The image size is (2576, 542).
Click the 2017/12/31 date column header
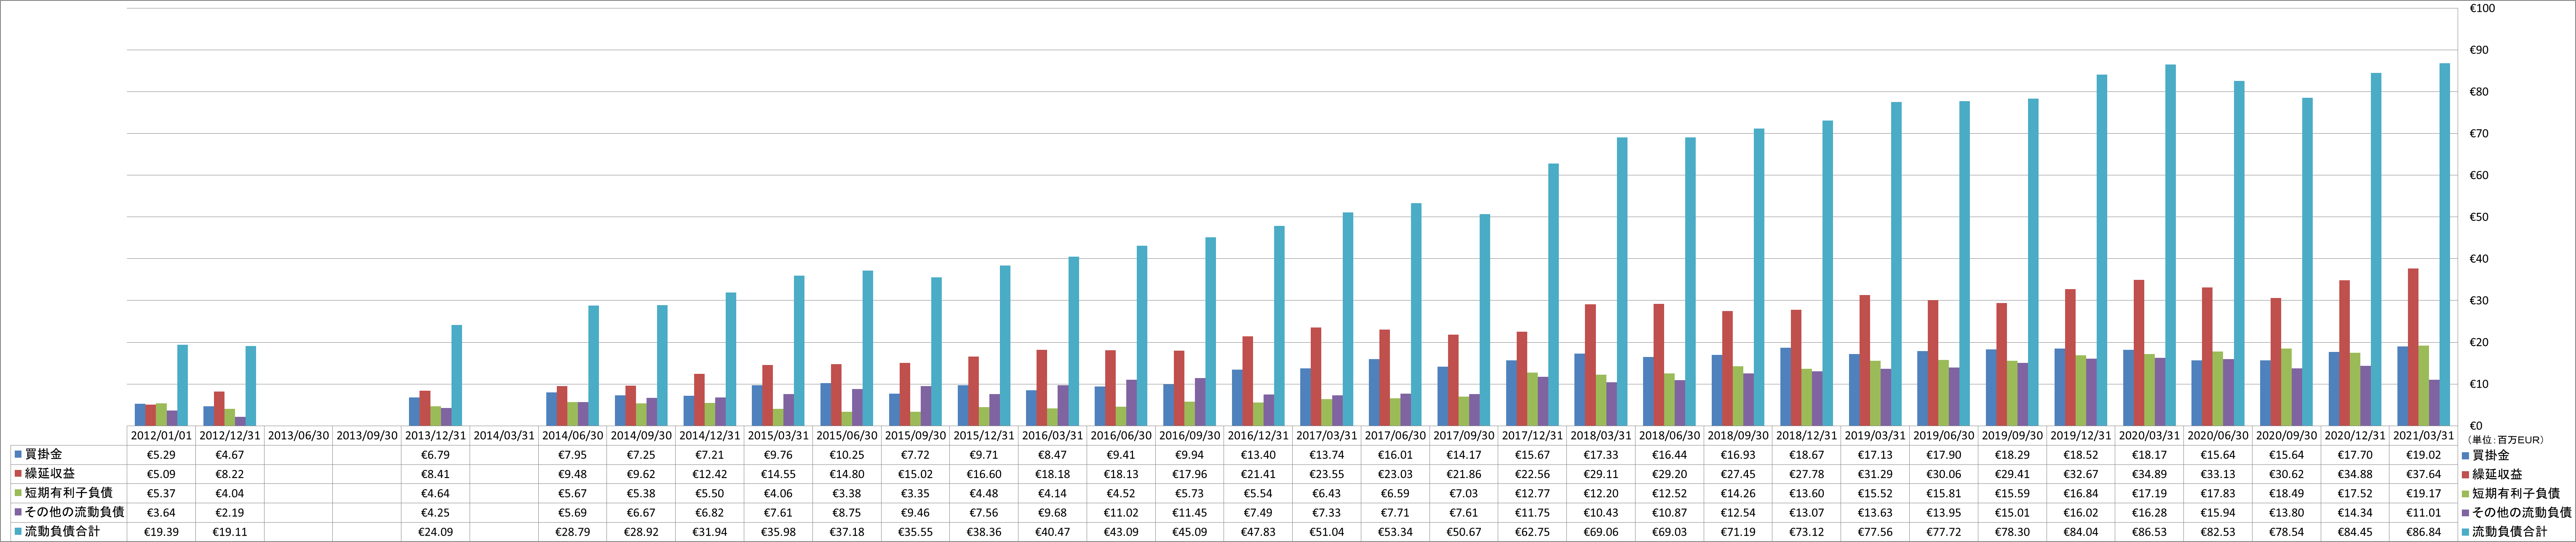[x=1532, y=436]
